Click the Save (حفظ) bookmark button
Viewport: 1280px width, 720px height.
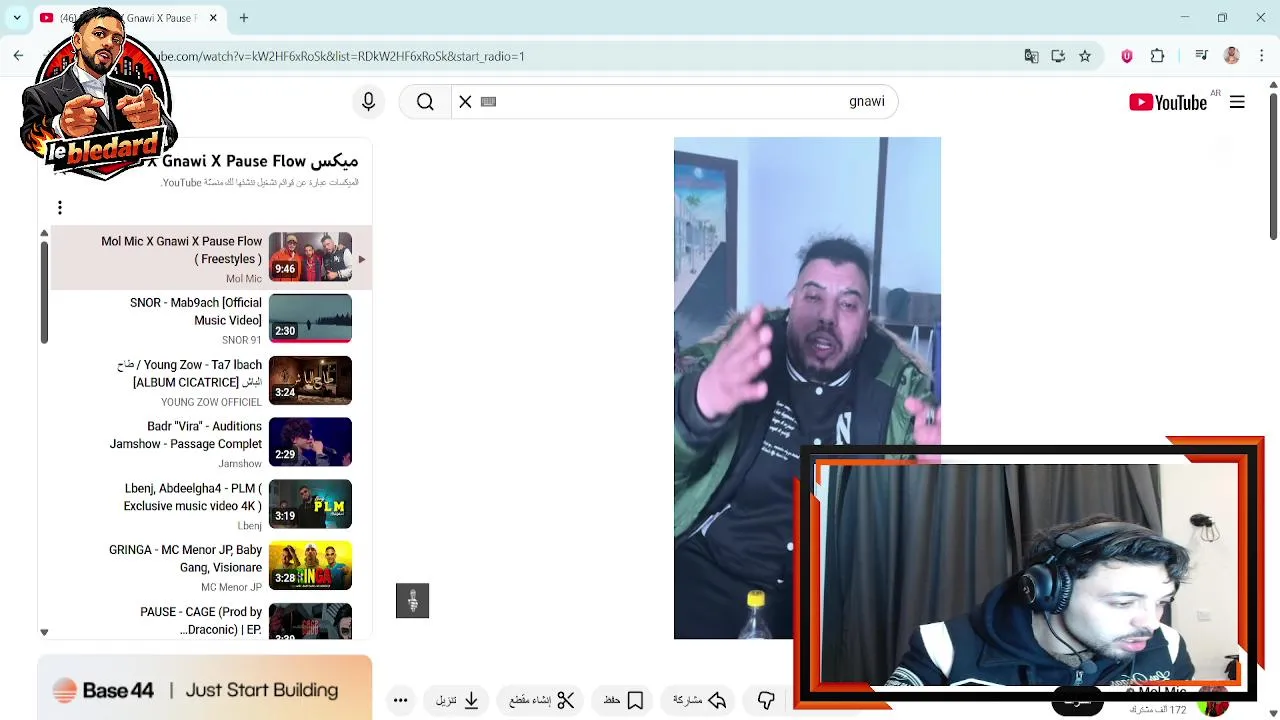tap(624, 700)
